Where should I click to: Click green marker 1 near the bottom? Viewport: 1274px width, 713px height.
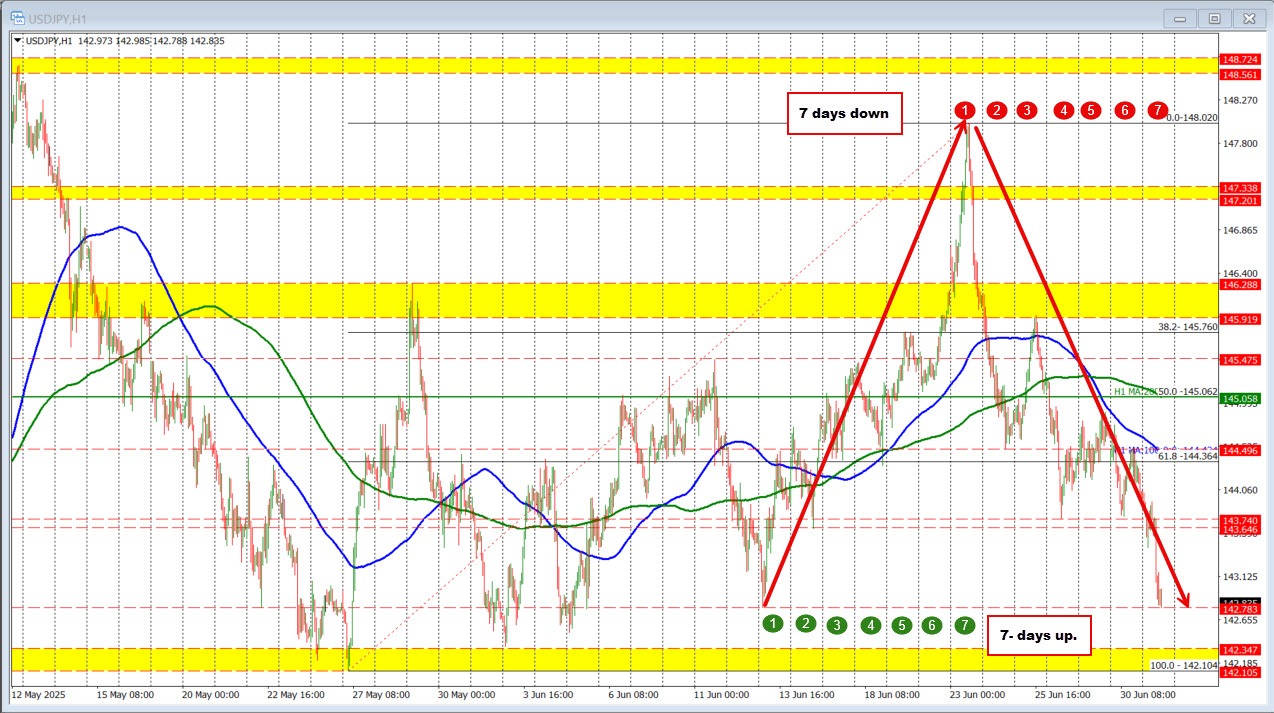coord(771,623)
